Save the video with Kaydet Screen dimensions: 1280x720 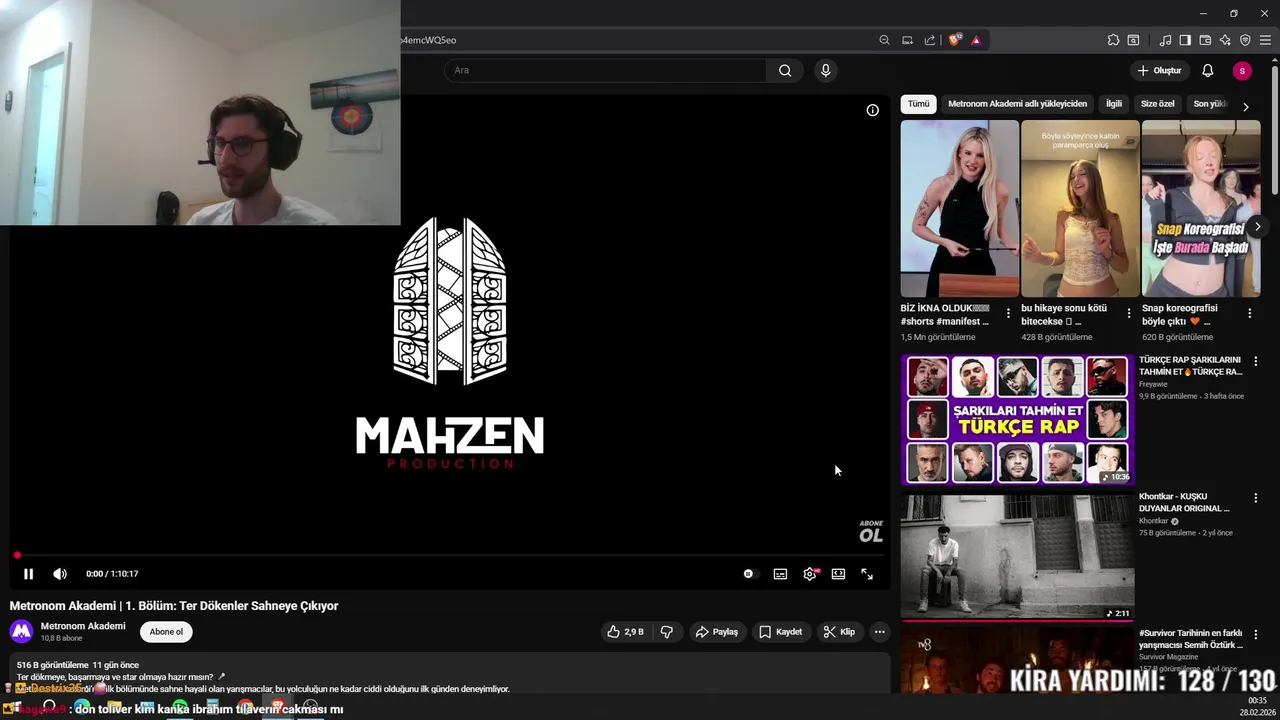coord(780,632)
